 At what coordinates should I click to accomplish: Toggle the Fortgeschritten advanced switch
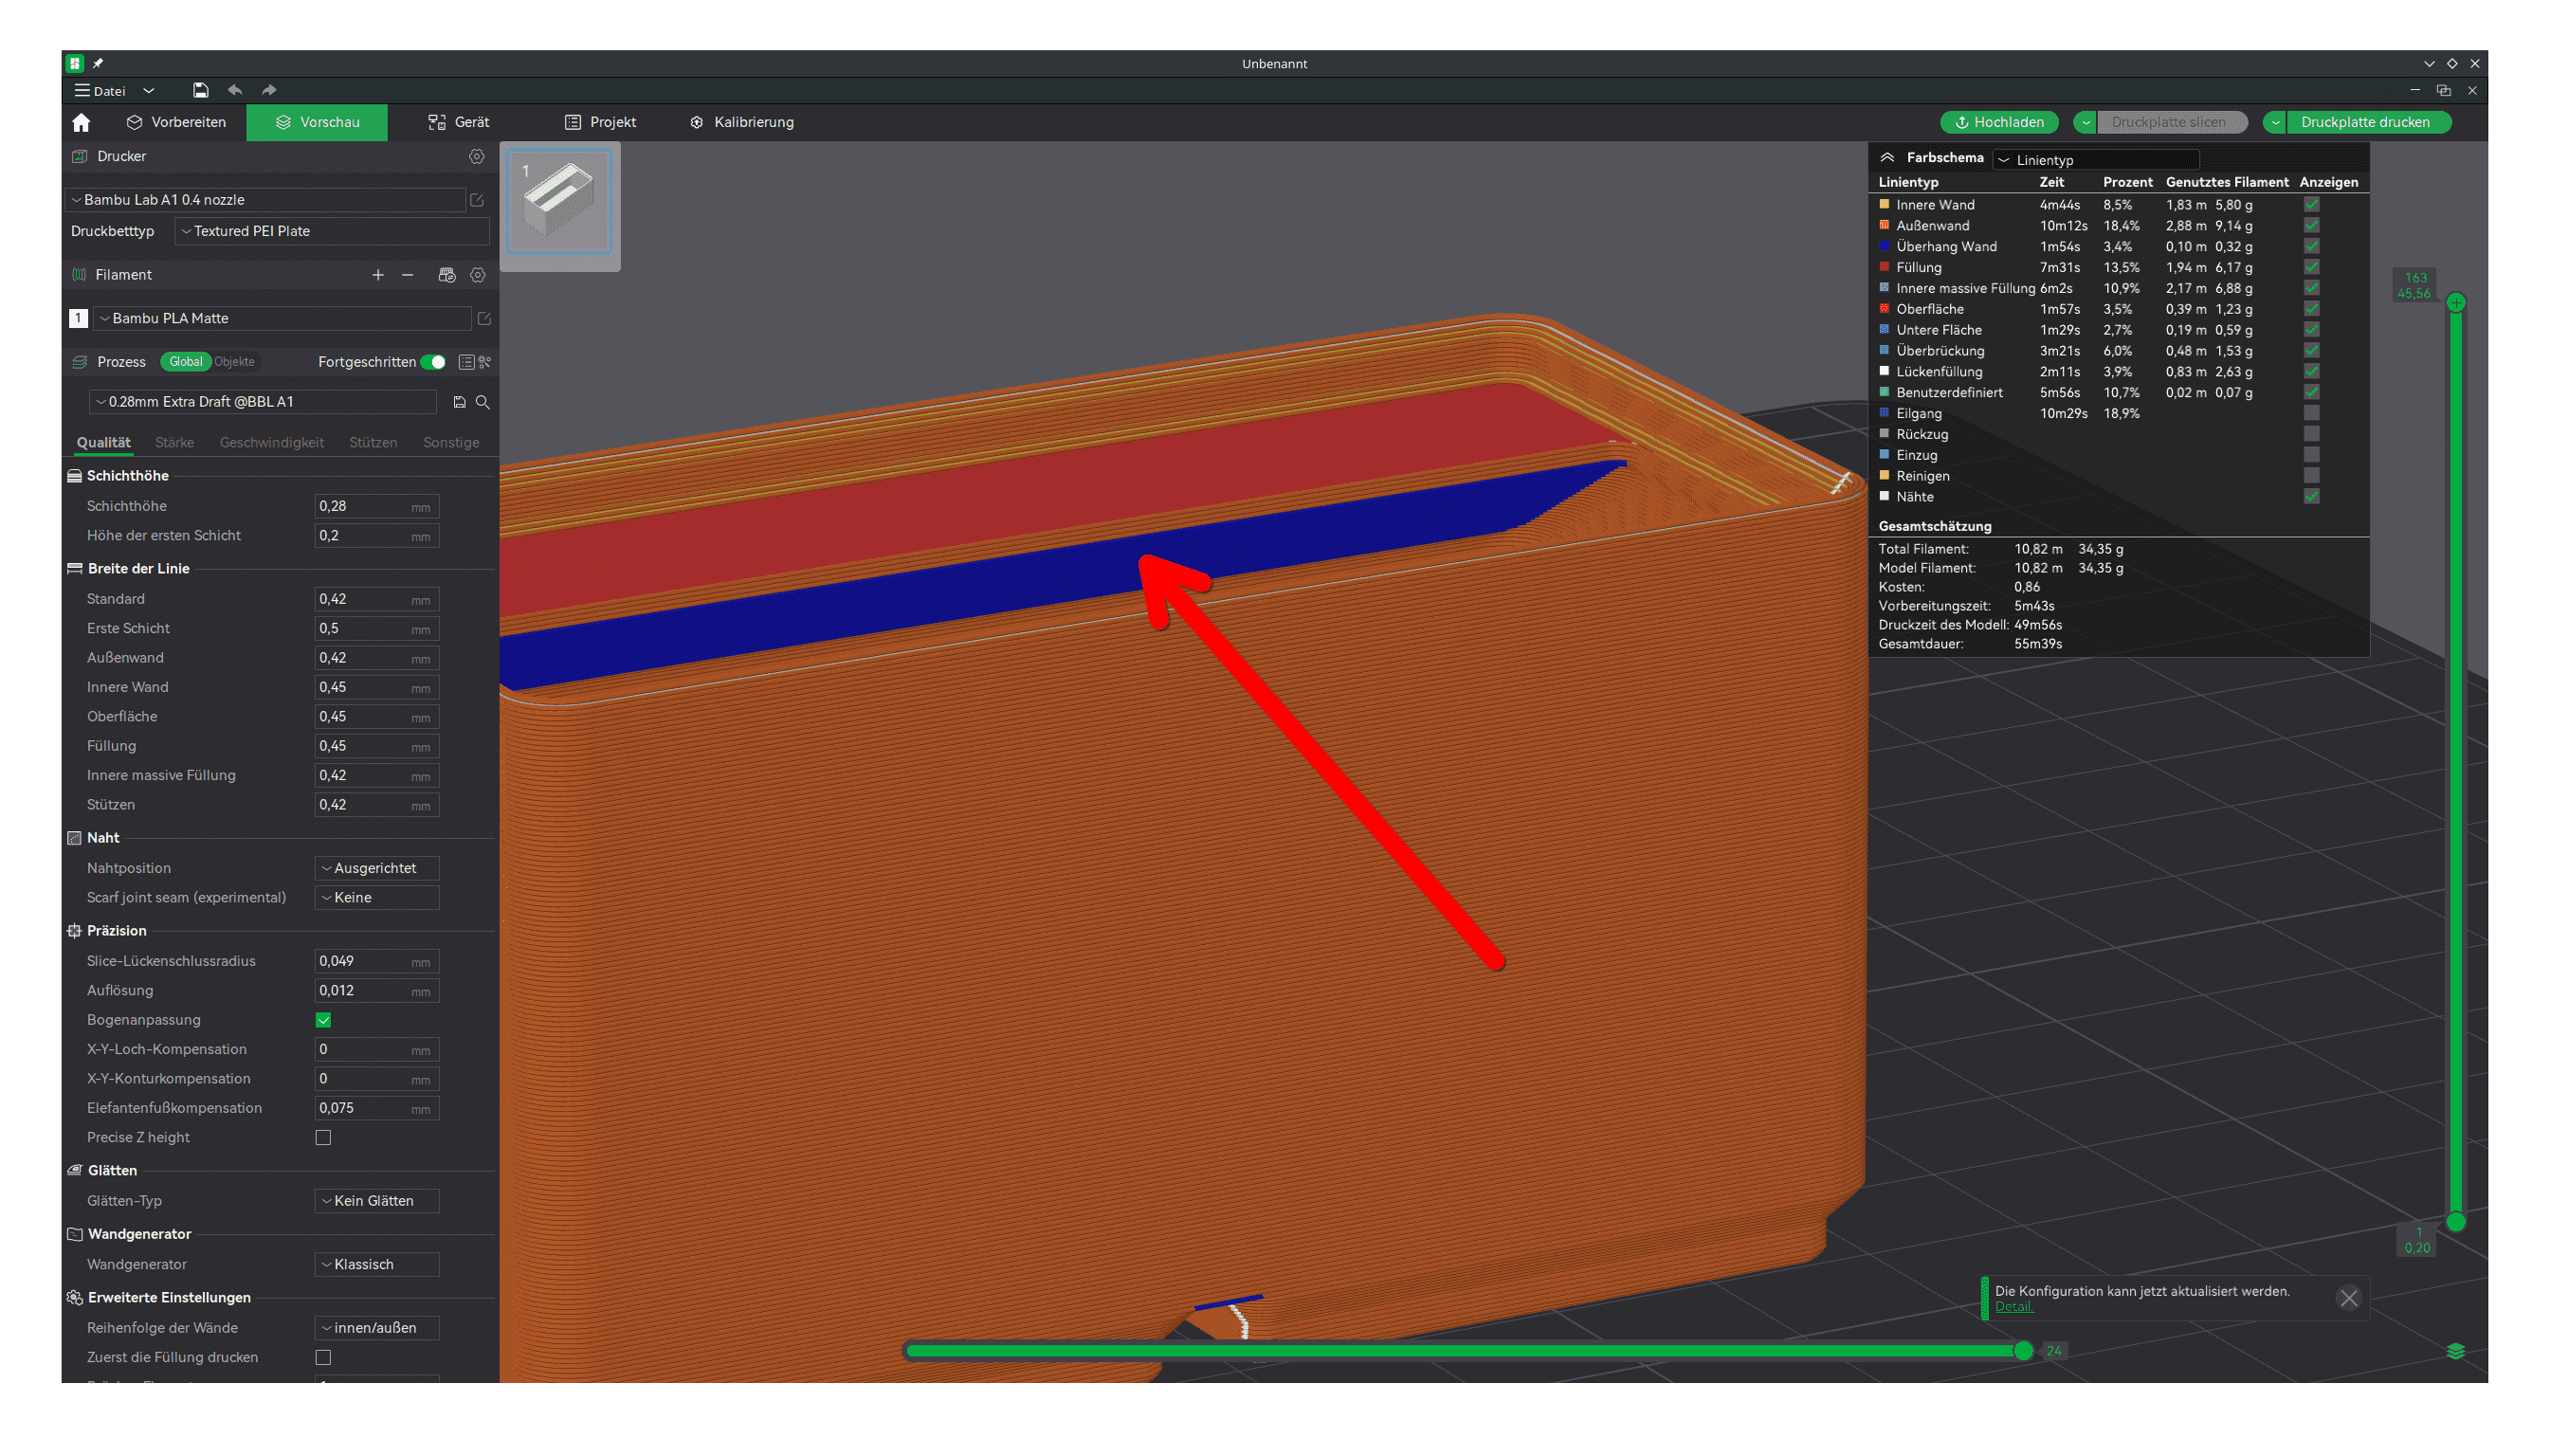point(434,362)
